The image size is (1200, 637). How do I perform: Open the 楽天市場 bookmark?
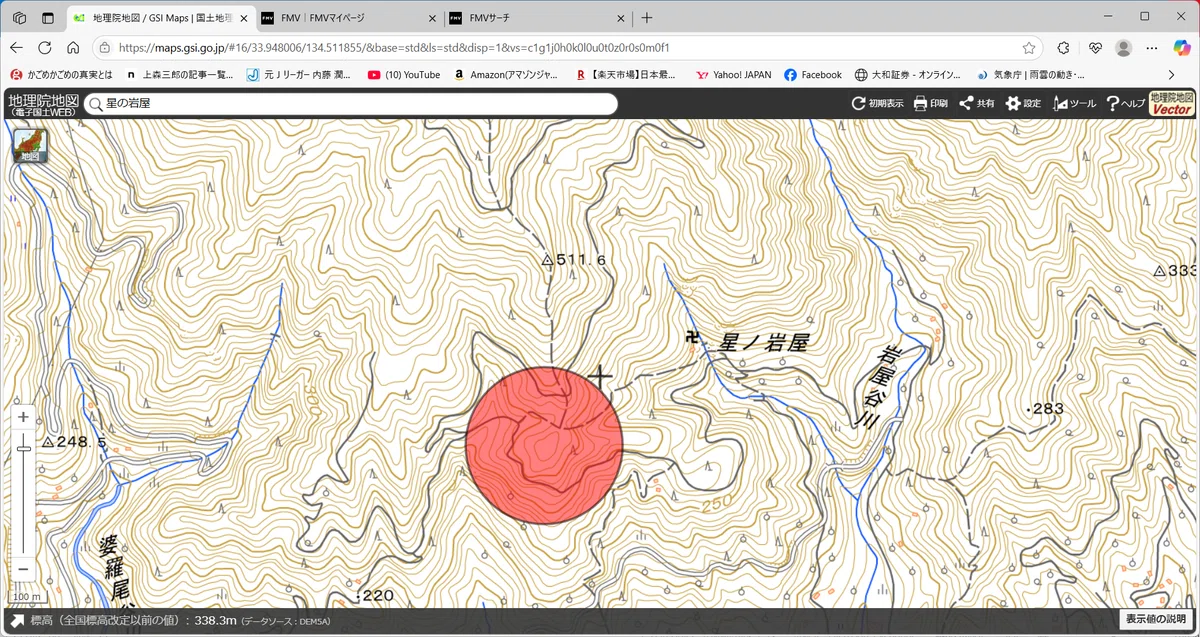click(x=626, y=75)
